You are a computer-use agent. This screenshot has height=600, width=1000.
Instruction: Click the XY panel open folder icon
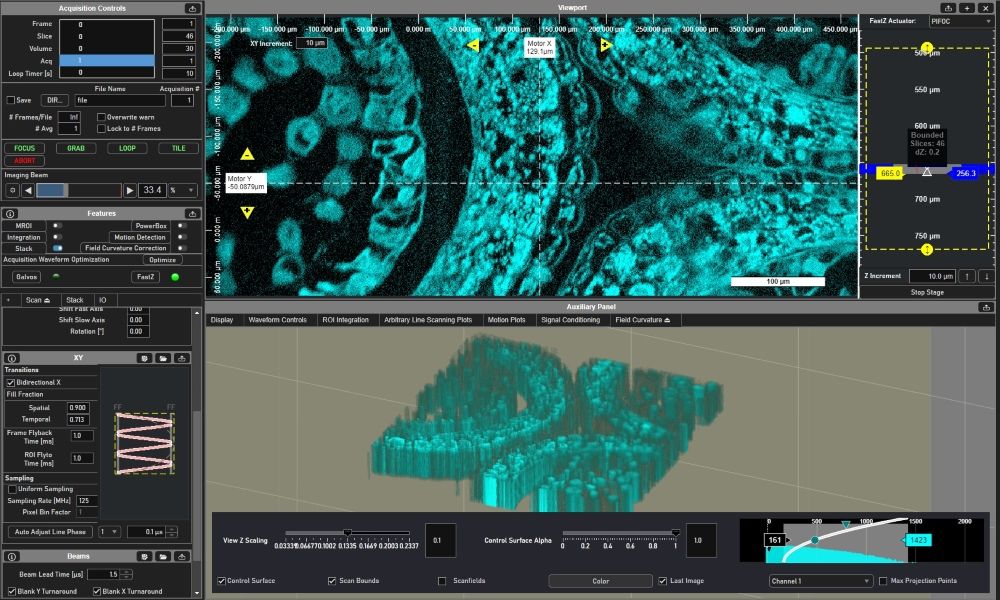point(163,357)
